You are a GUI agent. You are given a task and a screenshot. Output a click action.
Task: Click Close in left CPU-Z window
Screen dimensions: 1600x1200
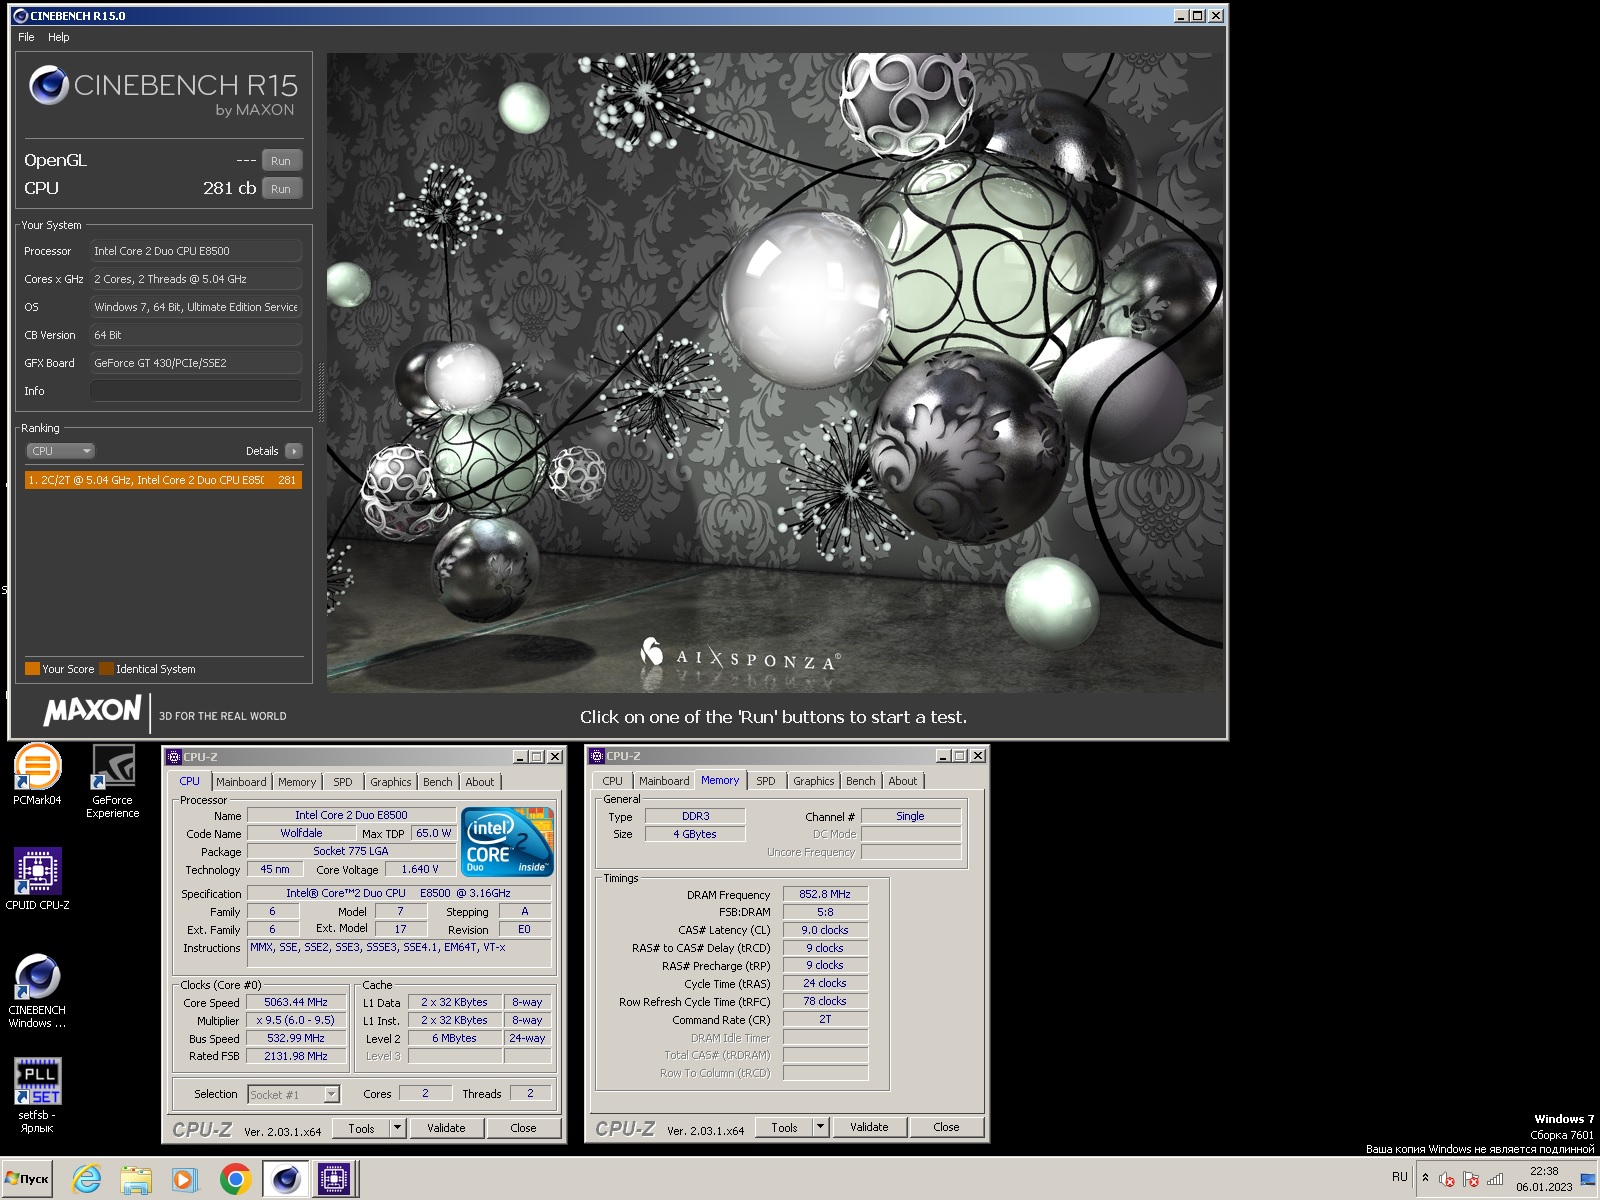(523, 1128)
